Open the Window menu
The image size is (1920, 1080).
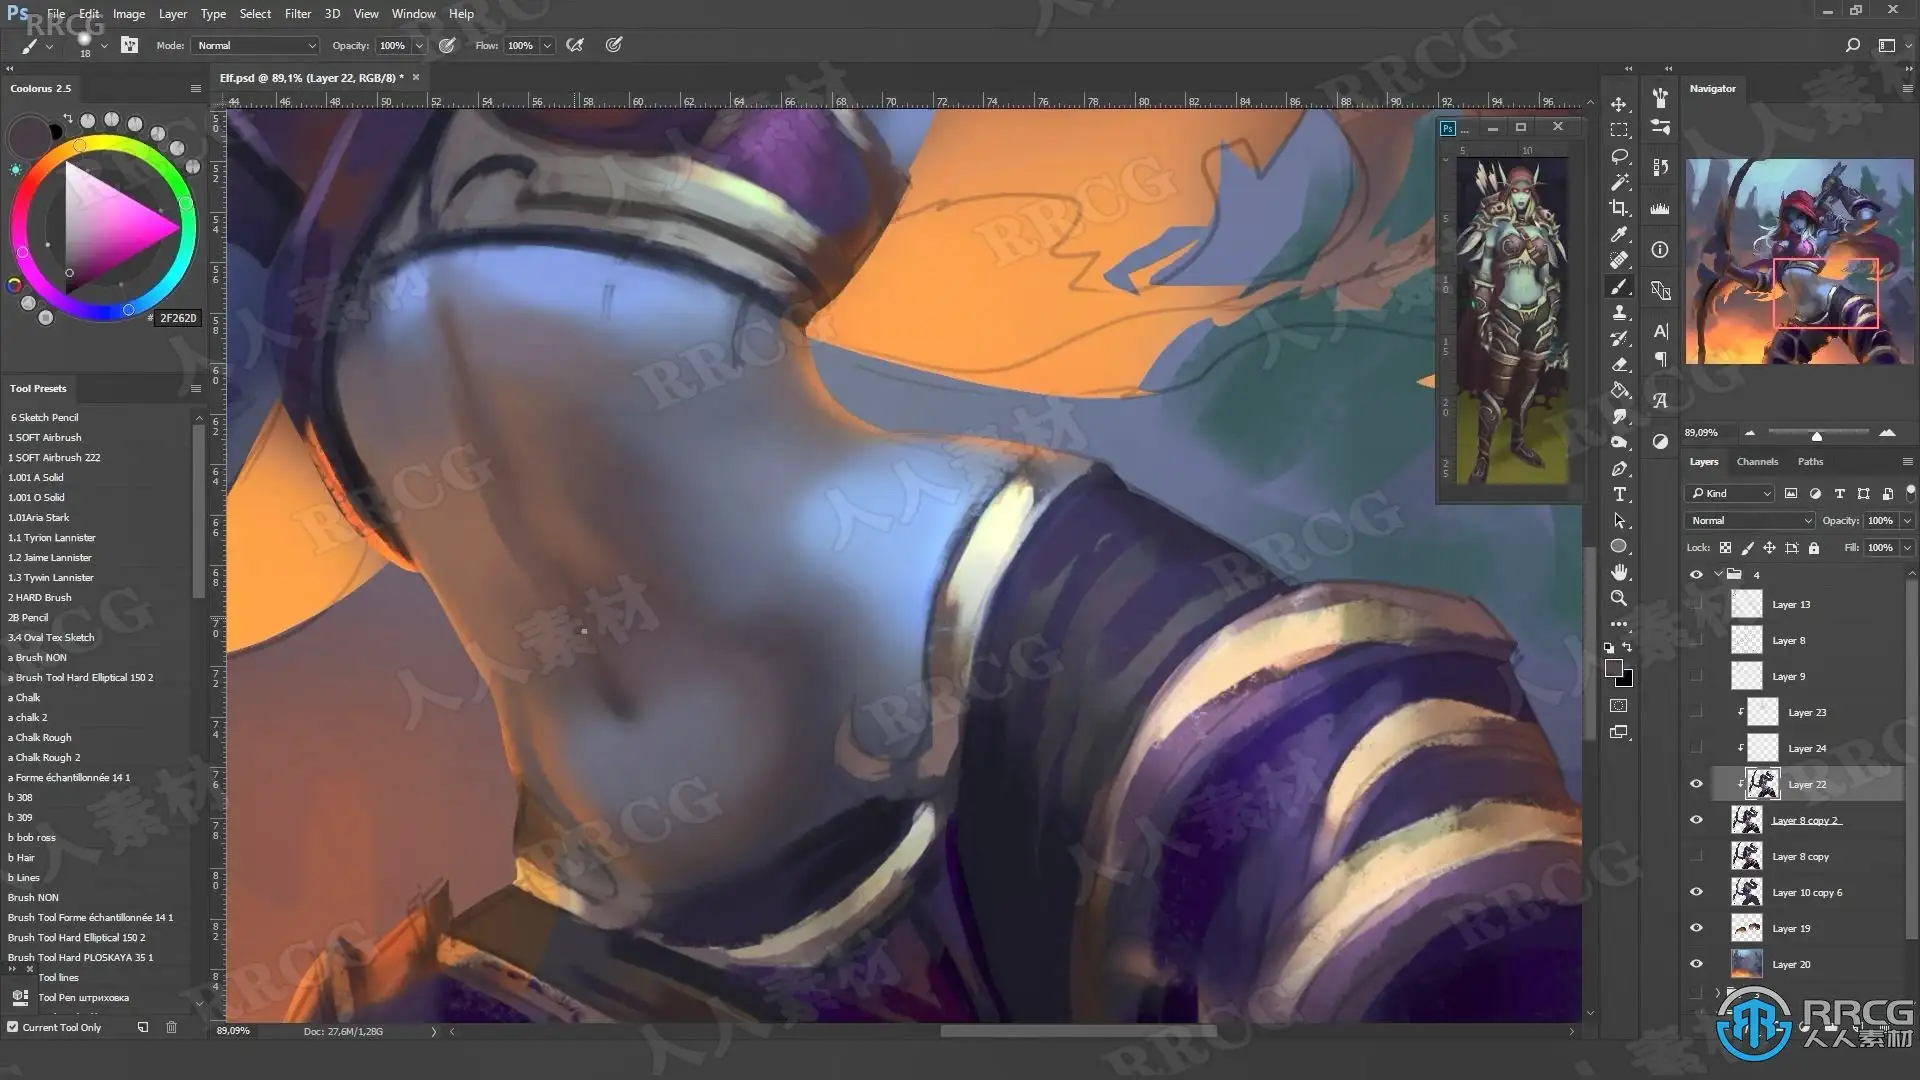[x=413, y=14]
